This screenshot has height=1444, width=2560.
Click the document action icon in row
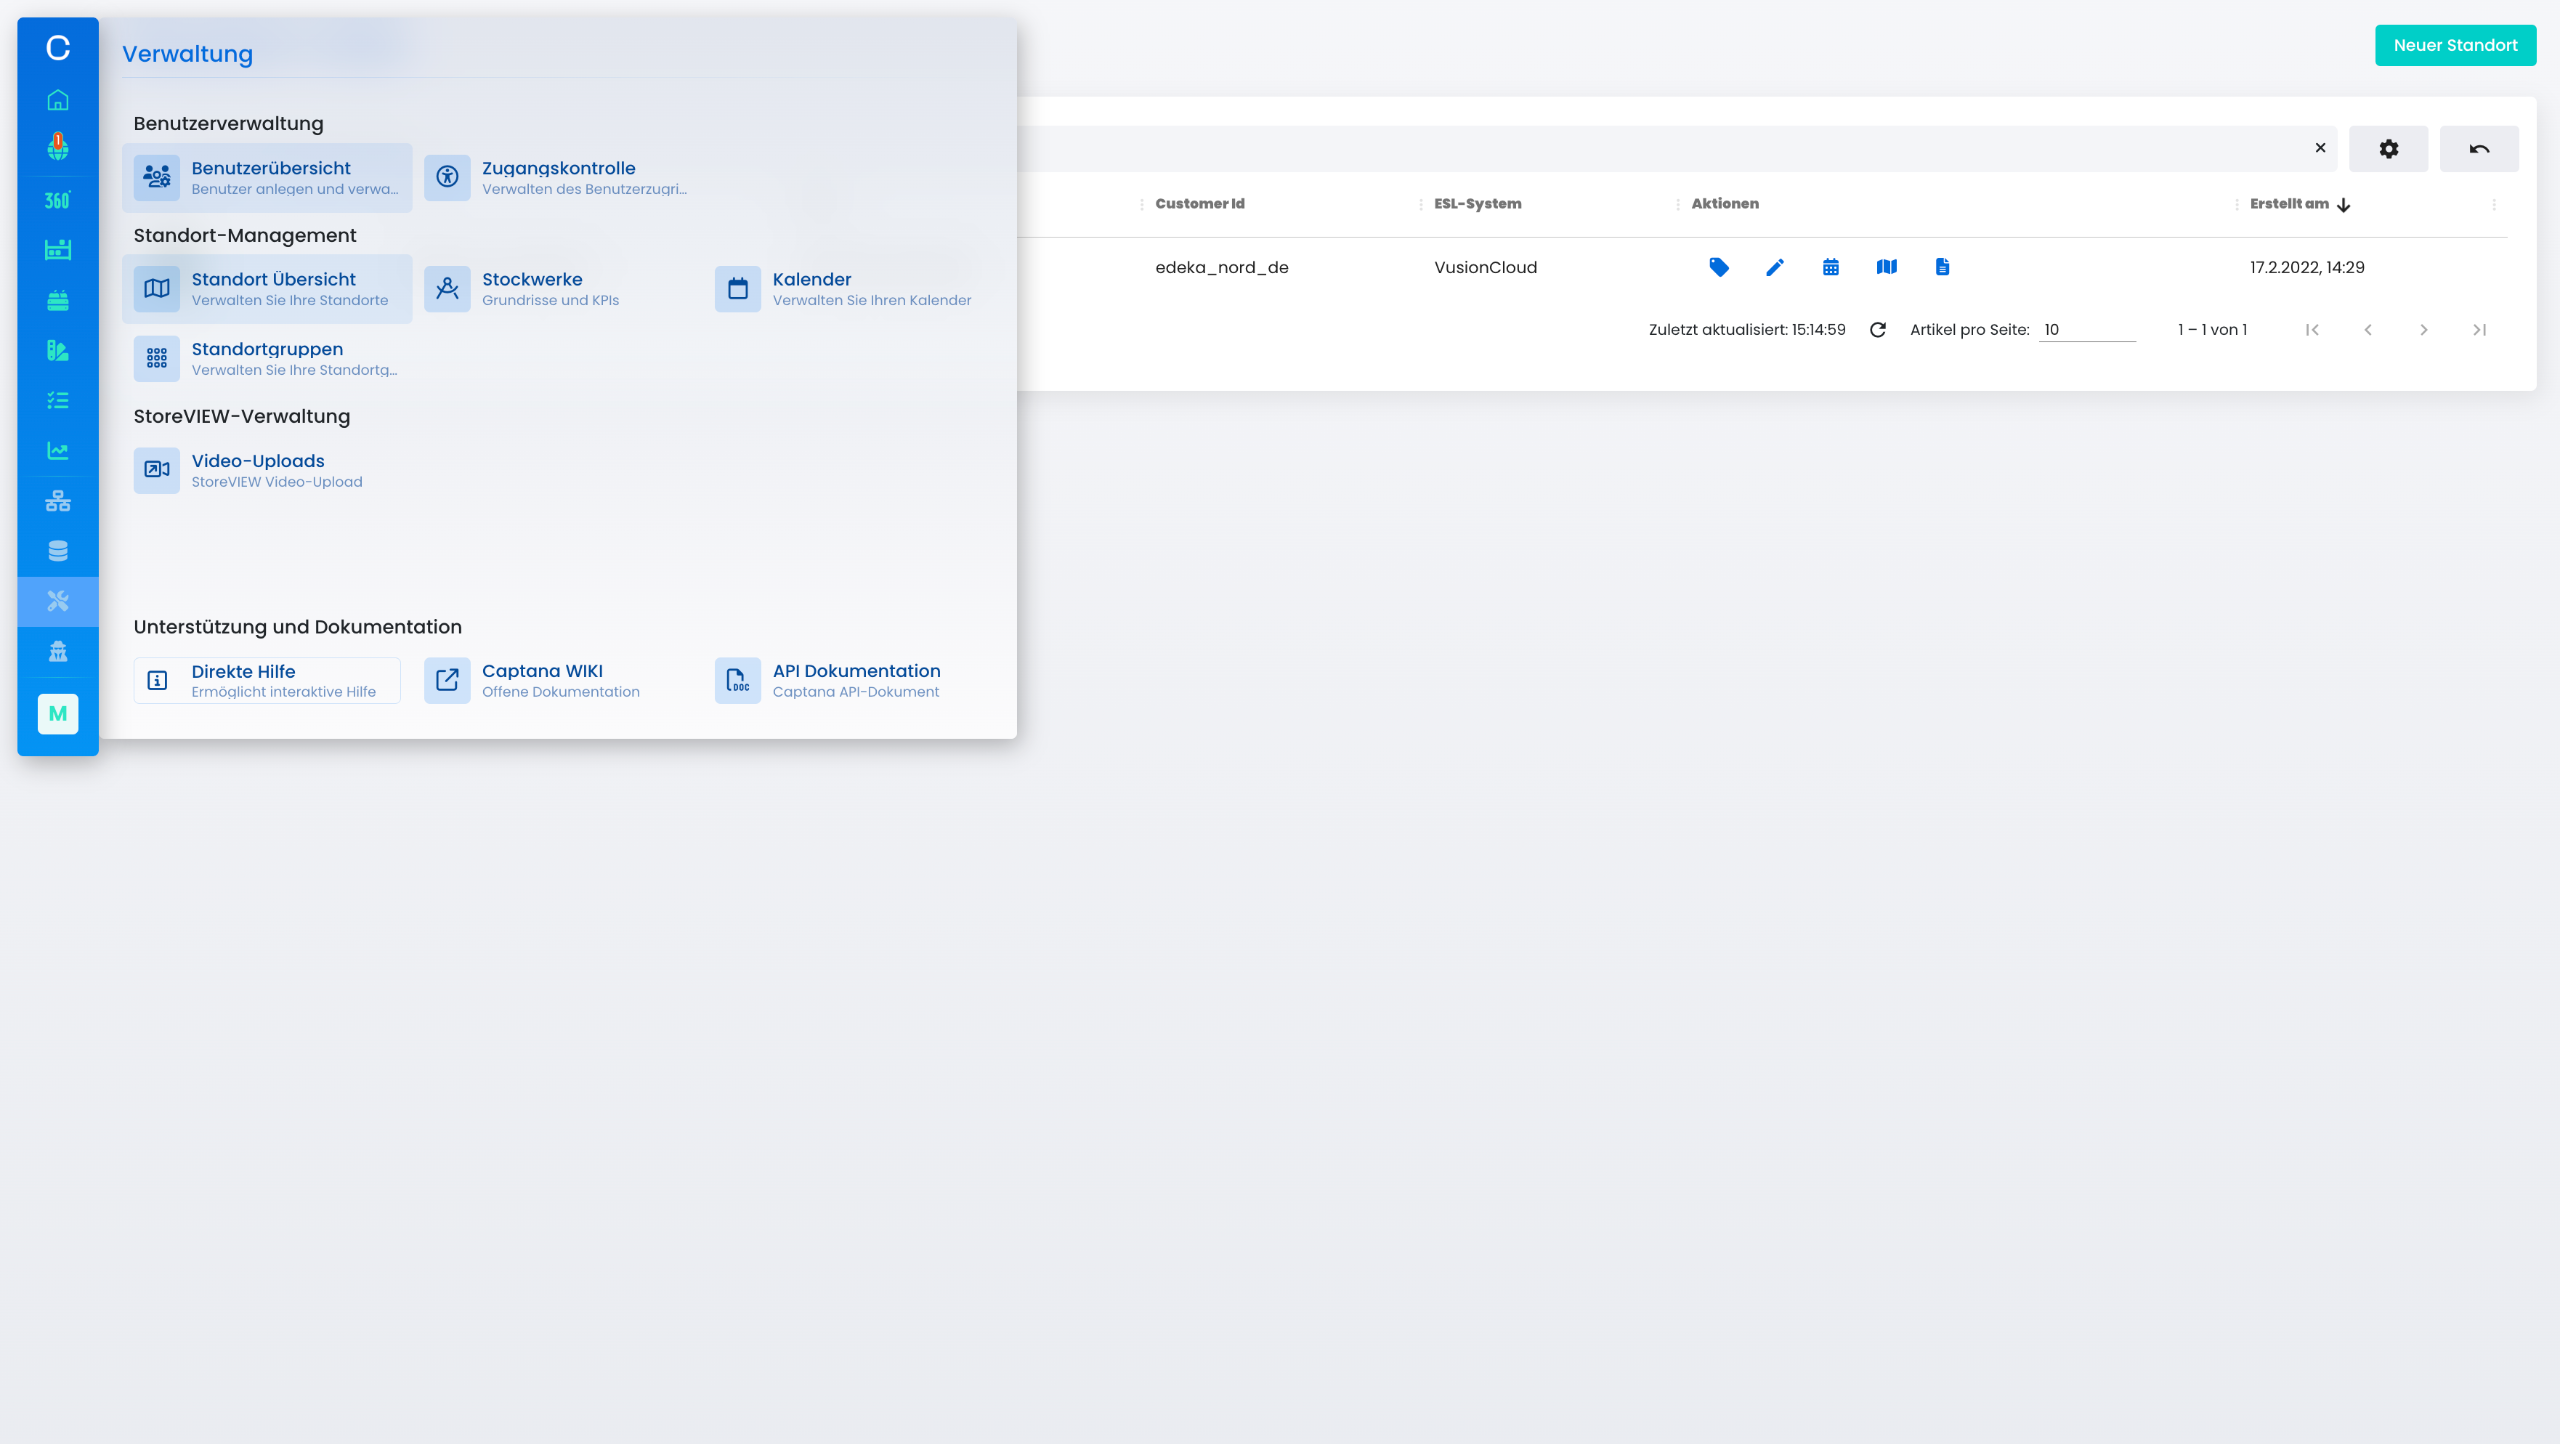[1942, 267]
